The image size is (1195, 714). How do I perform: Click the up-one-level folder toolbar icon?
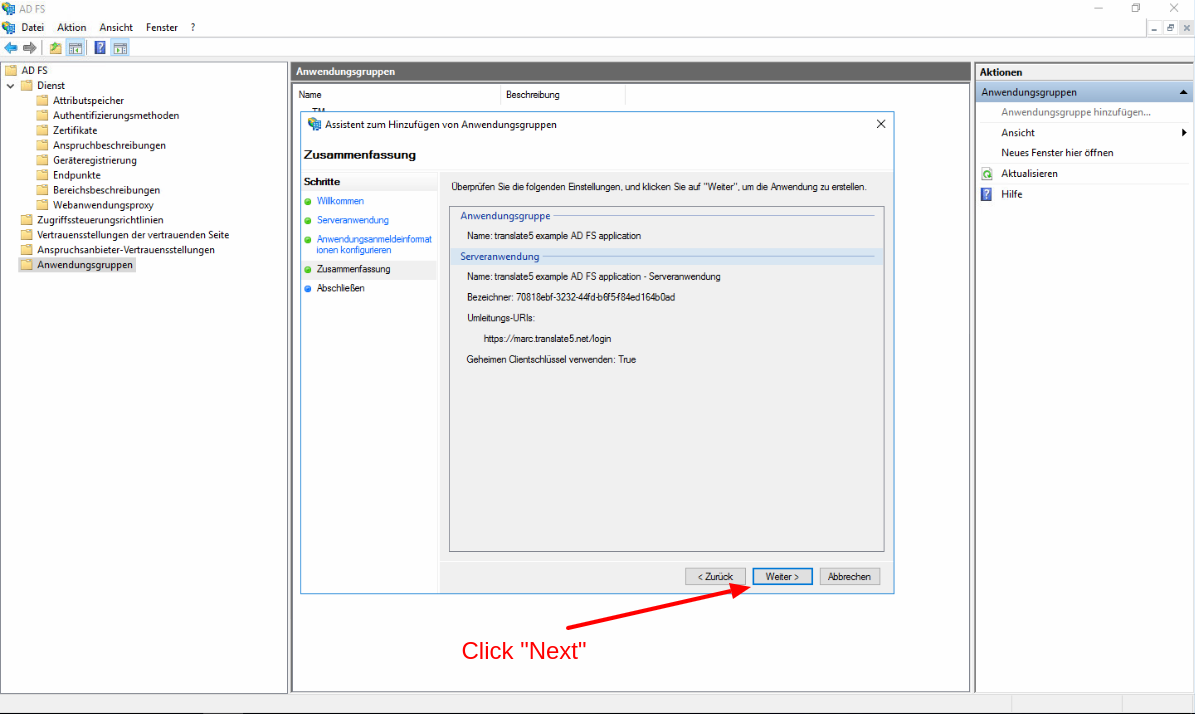[55, 48]
